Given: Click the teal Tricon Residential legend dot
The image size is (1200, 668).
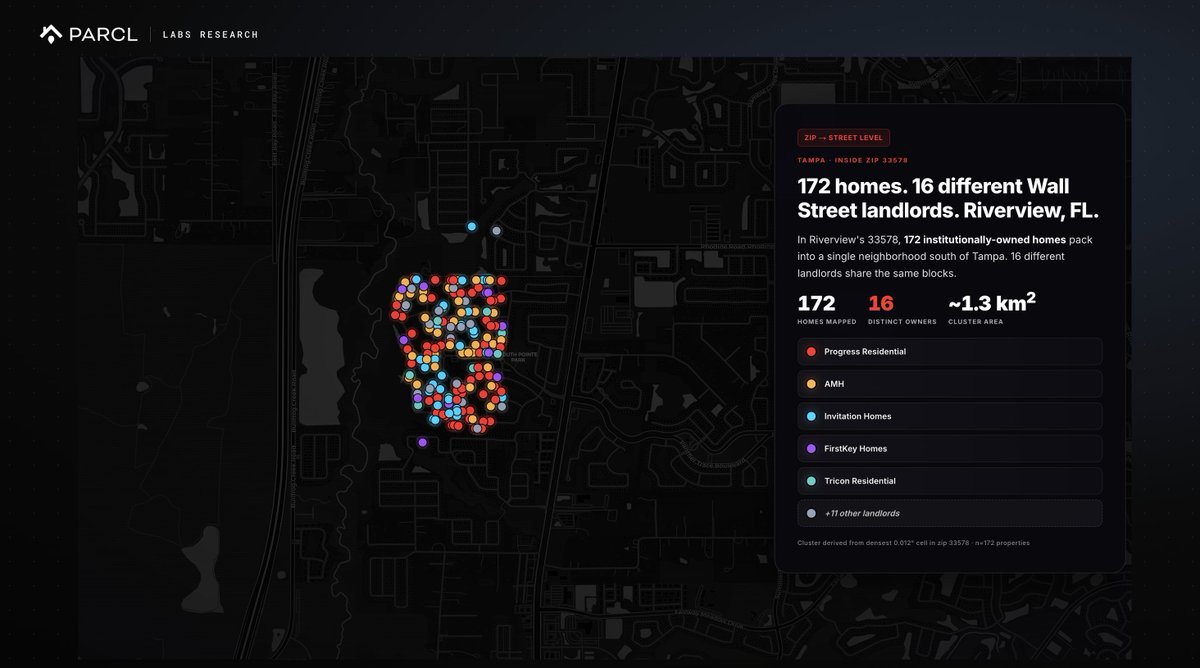Looking at the screenshot, I should (811, 481).
